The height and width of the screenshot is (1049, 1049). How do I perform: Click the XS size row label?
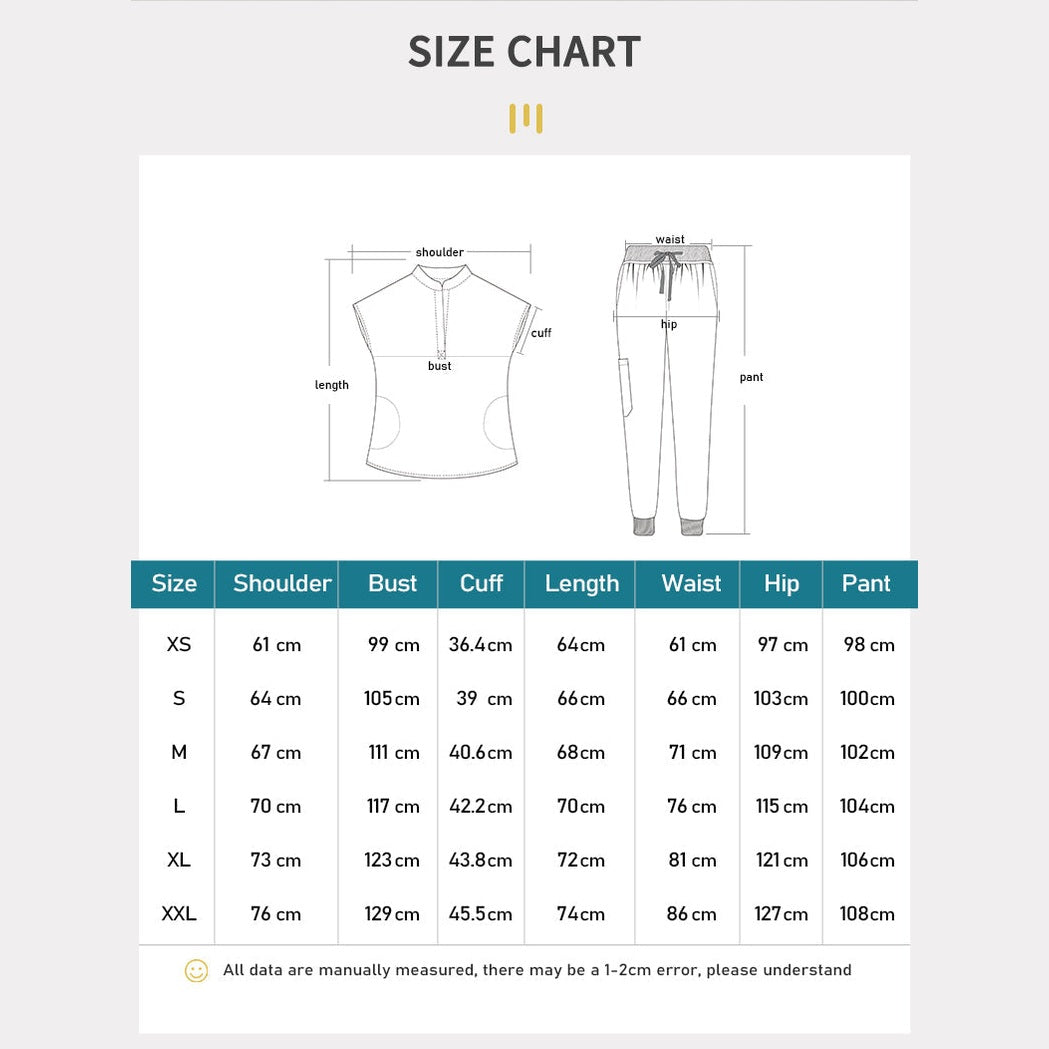(x=179, y=645)
